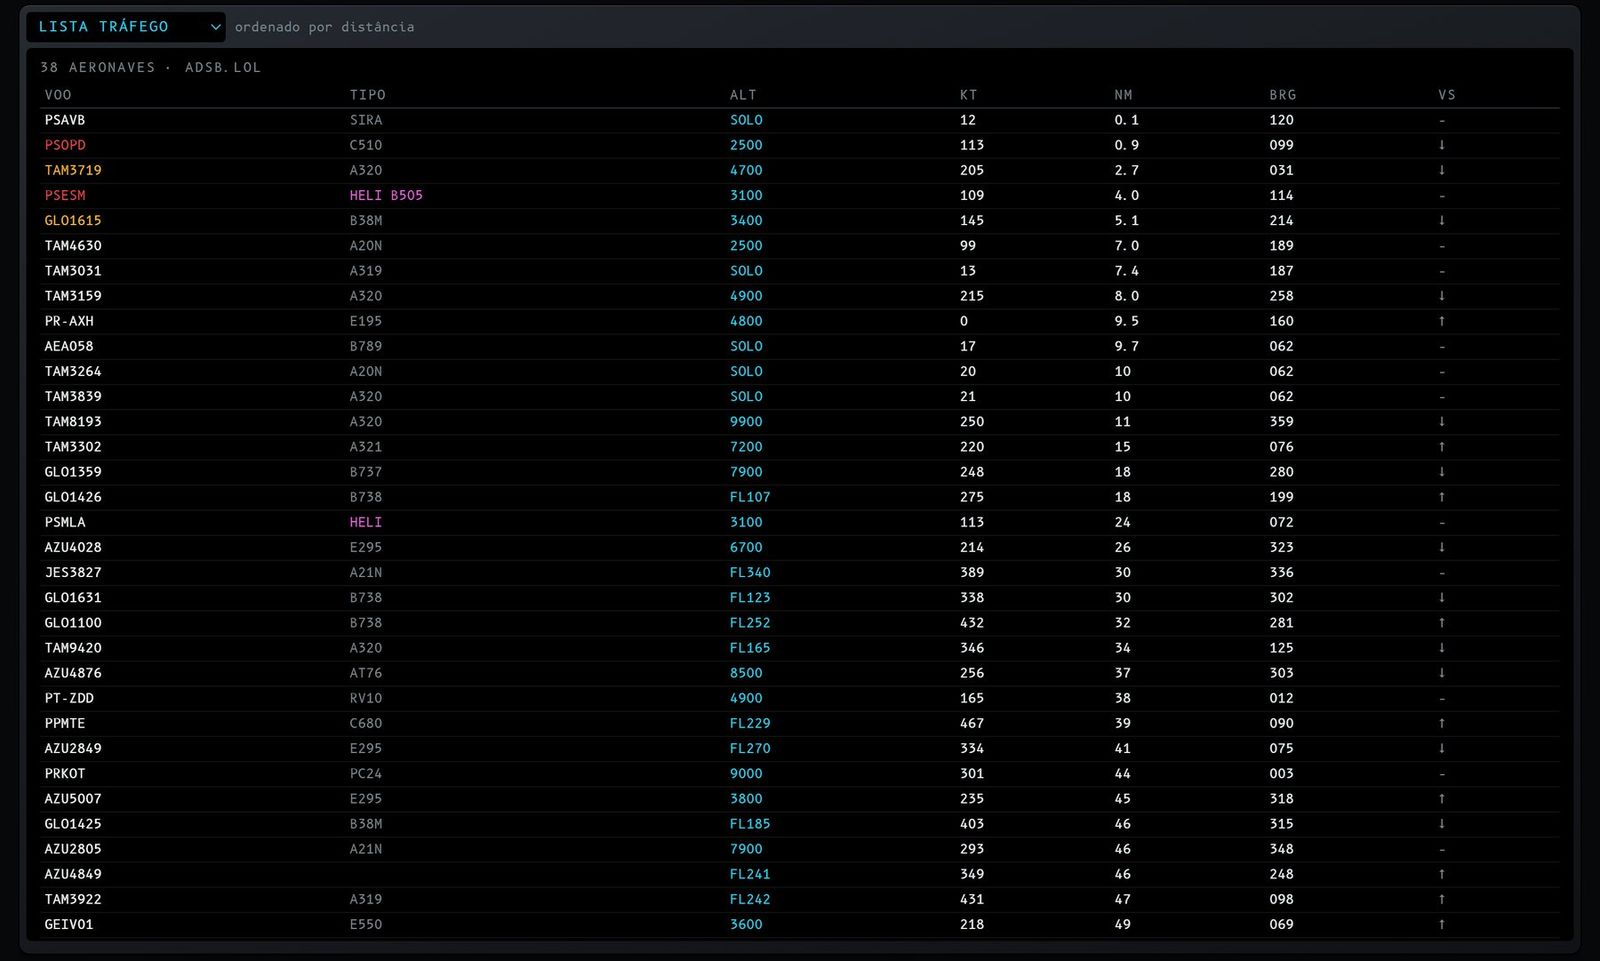This screenshot has height=961, width=1600.
Task: Click the KT column header
Action: (x=968, y=95)
